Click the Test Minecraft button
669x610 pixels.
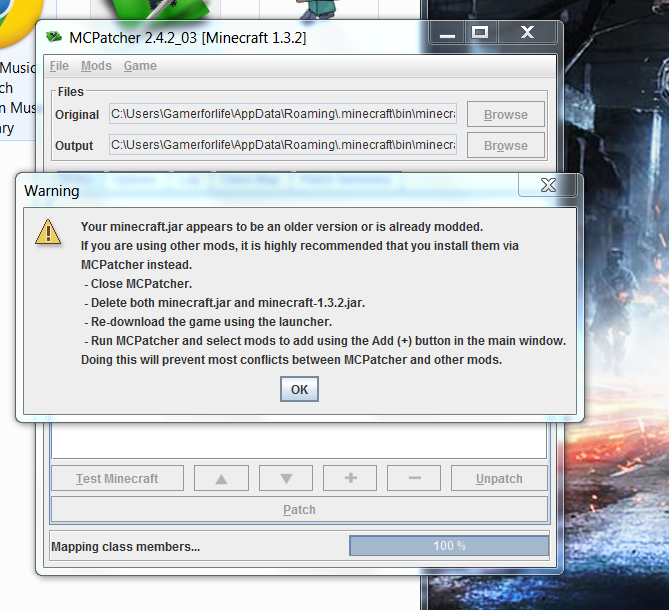point(117,478)
